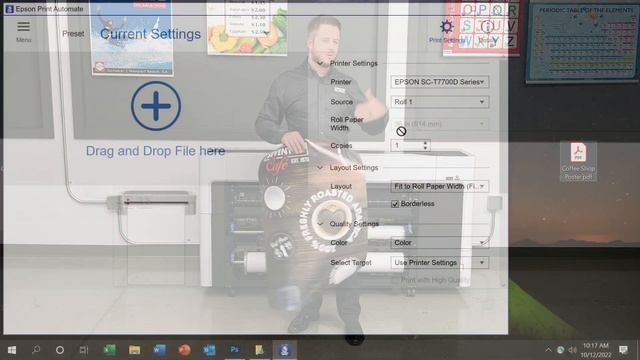Screen dimensions: 640x360
Task: Click the Copies number field
Action: point(407,146)
